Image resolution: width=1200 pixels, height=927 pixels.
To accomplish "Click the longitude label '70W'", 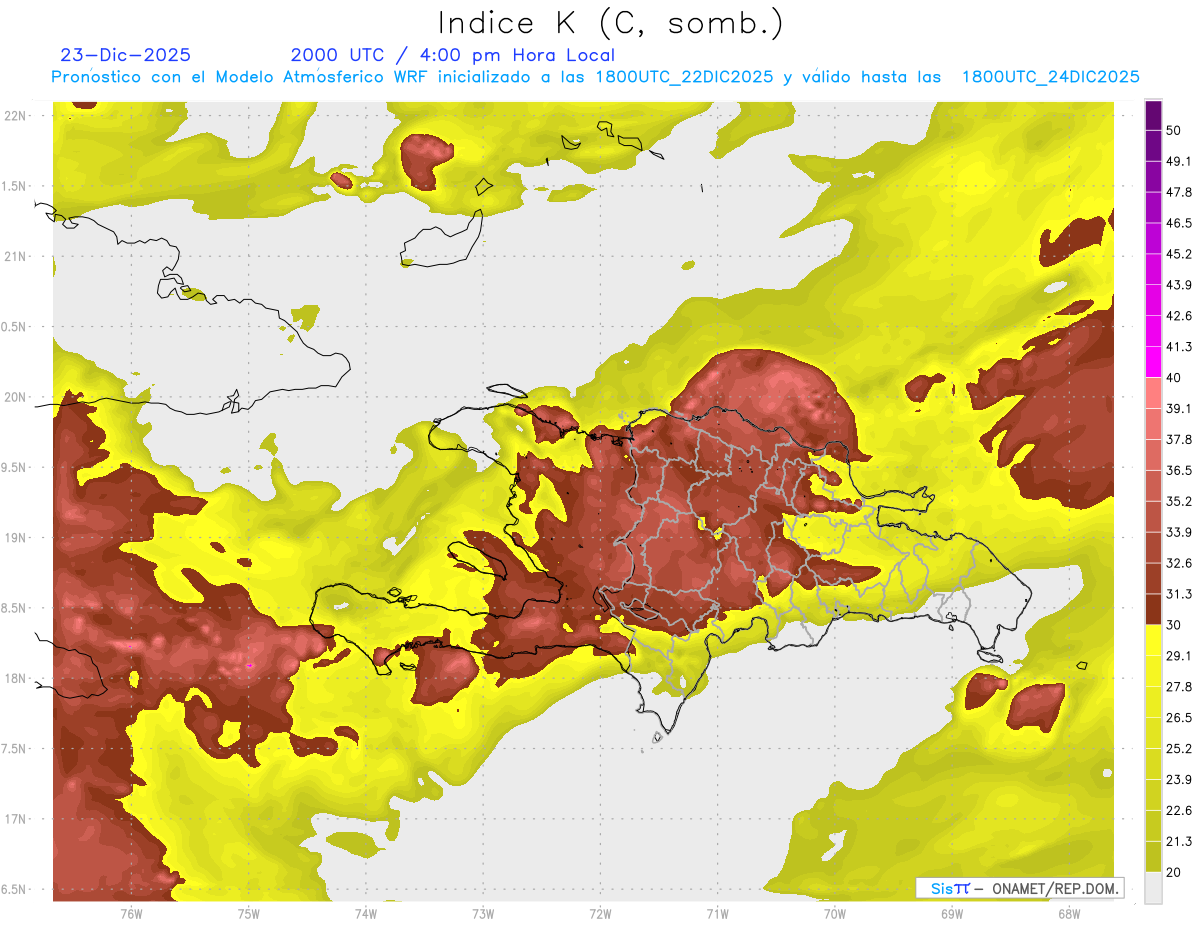I will (x=835, y=914).
